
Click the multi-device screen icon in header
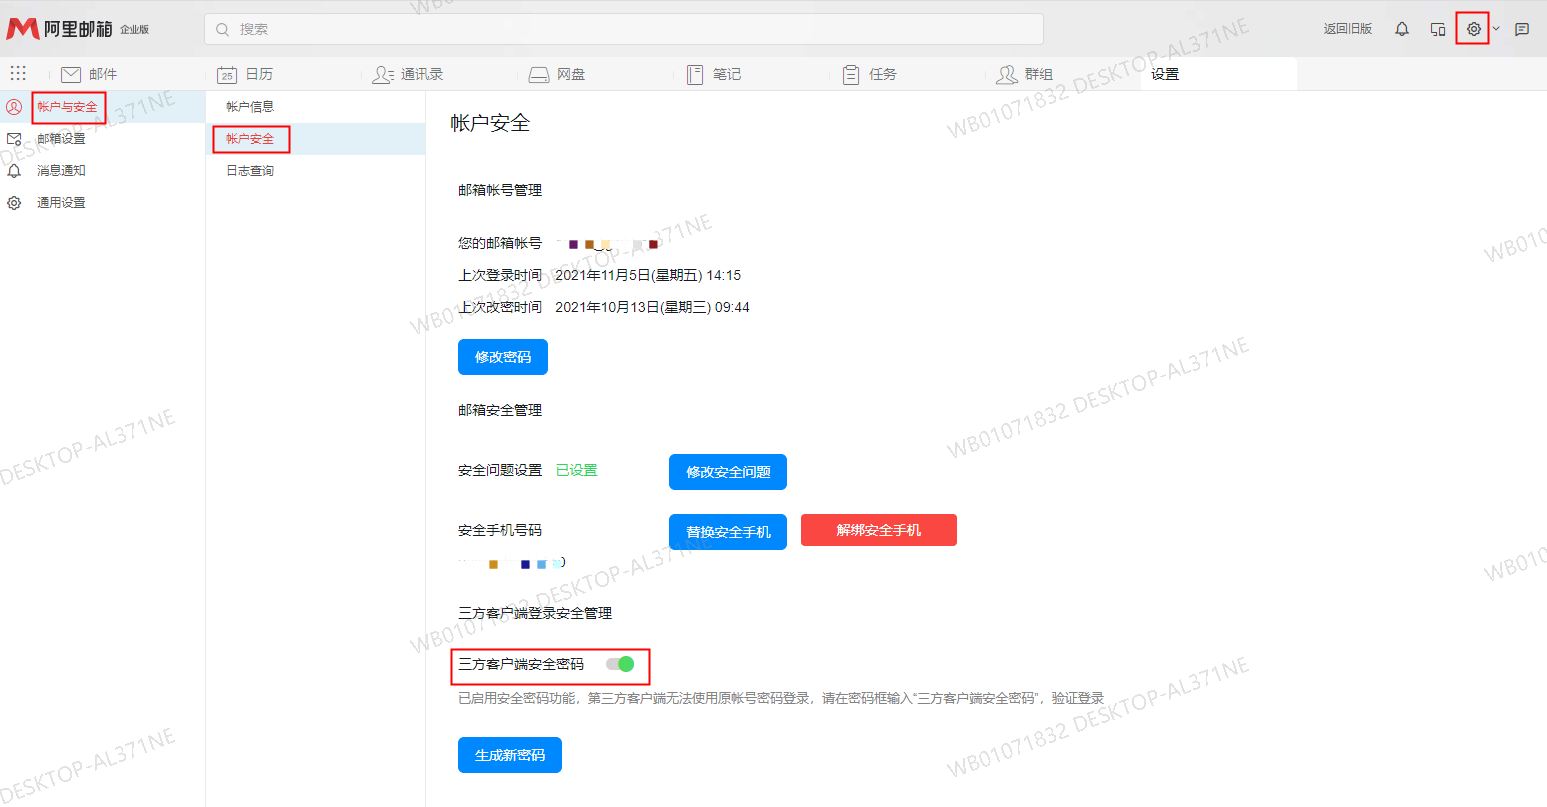1438,29
